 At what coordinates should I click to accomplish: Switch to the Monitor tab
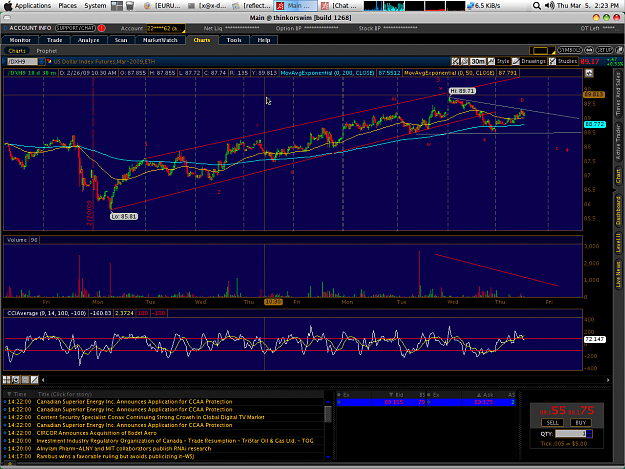point(20,40)
